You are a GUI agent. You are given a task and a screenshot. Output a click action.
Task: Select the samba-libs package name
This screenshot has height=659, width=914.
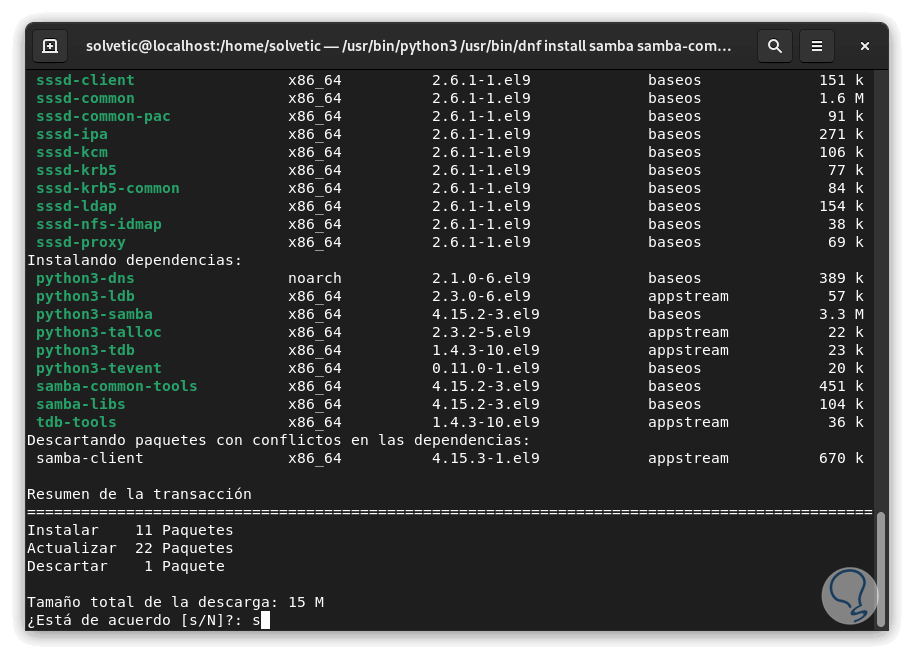click(x=80, y=404)
